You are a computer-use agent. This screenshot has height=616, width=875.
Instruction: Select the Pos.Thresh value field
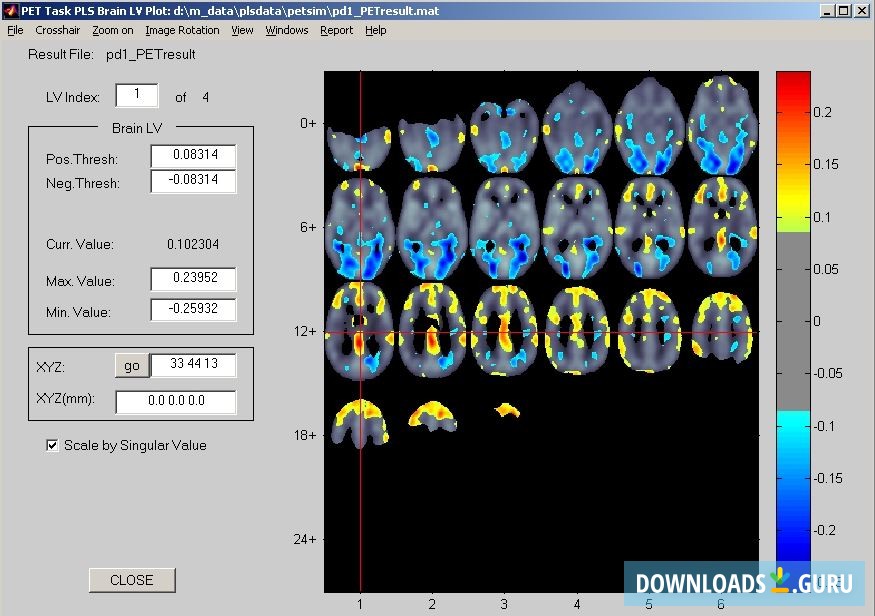[x=193, y=156]
